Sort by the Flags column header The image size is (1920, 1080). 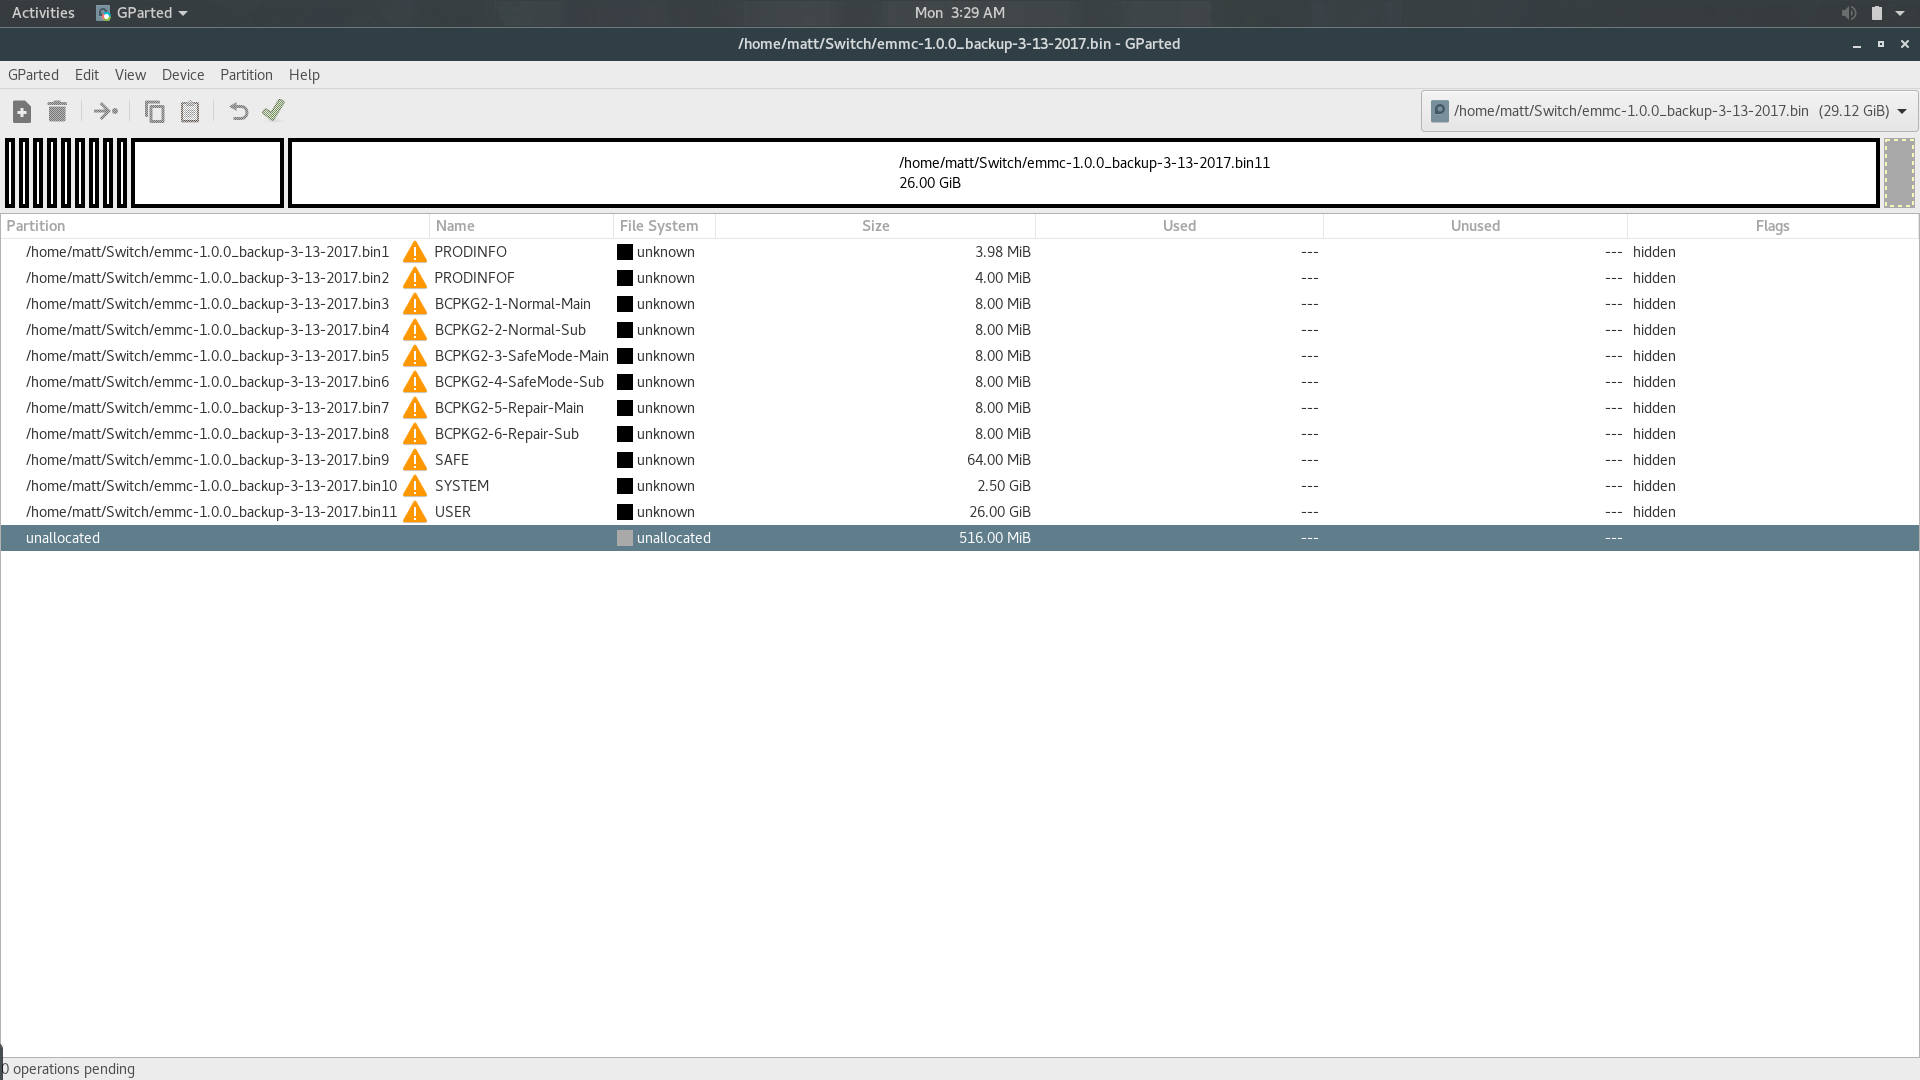[x=1772, y=226]
